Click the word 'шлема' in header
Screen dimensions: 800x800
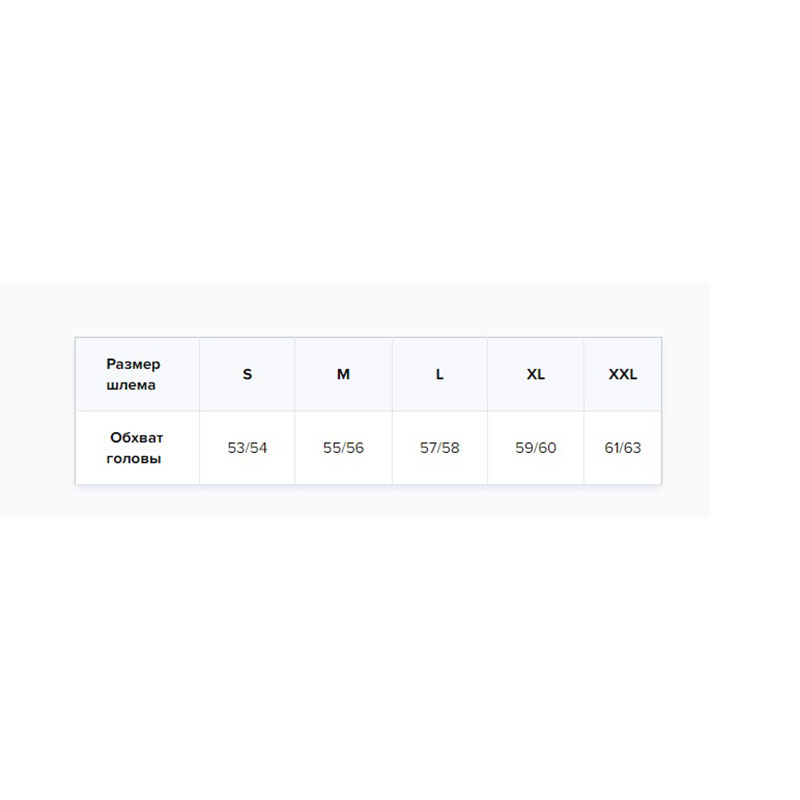tap(131, 385)
